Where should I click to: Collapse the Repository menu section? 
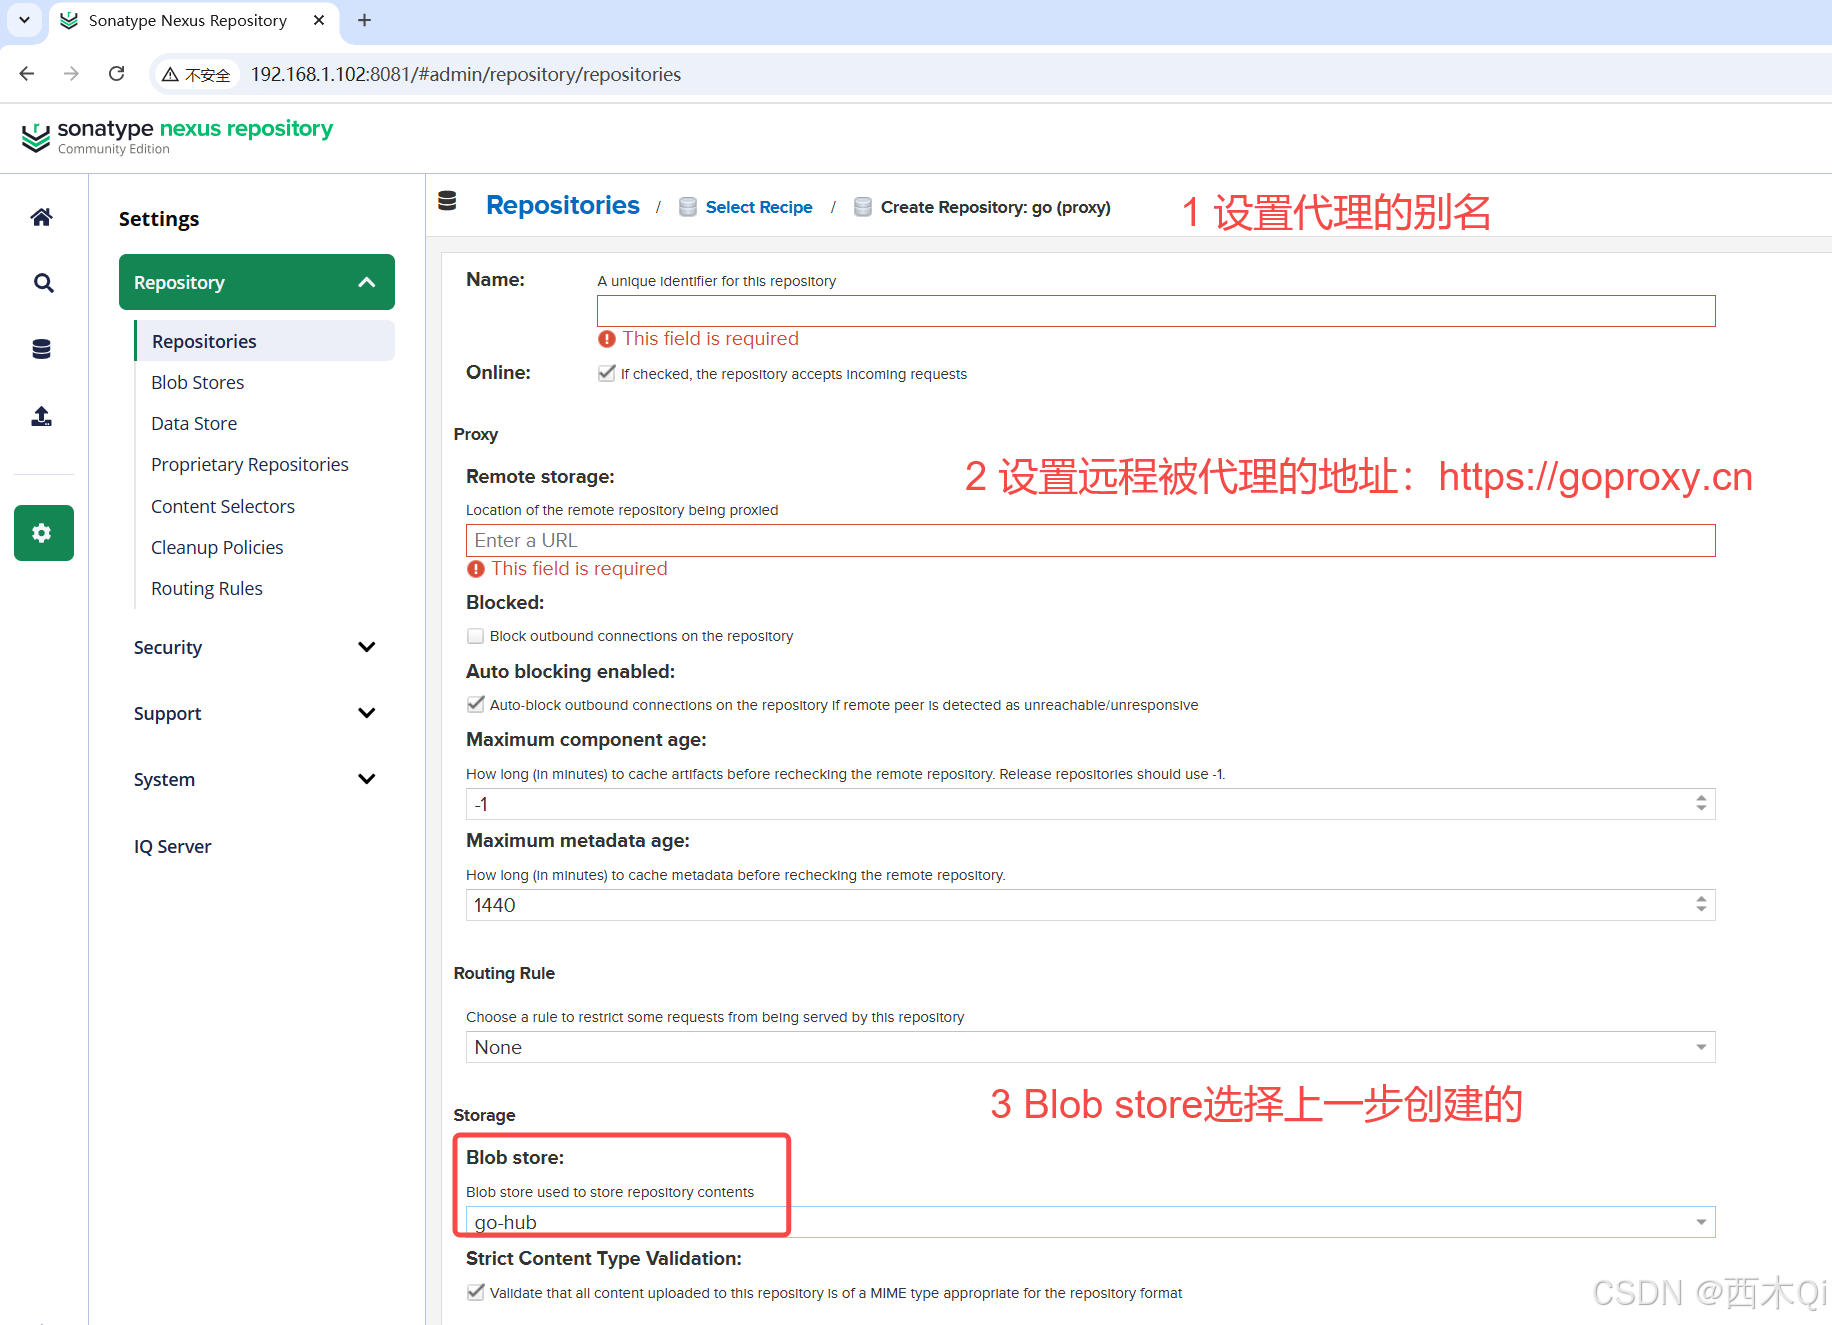(257, 282)
